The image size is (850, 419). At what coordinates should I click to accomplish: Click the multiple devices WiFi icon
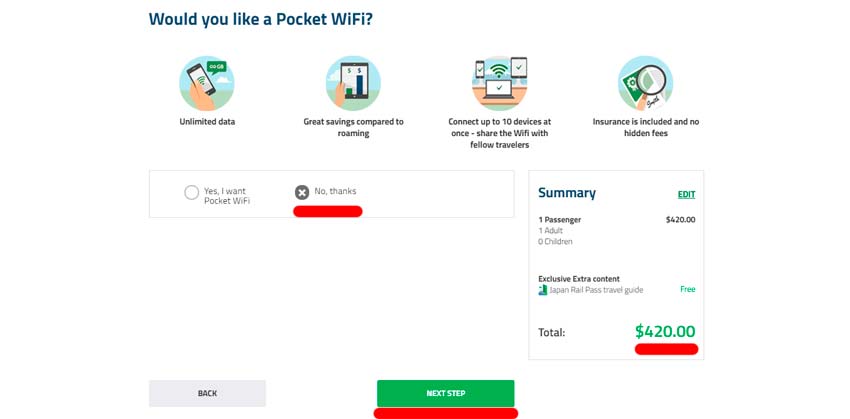(x=499, y=82)
